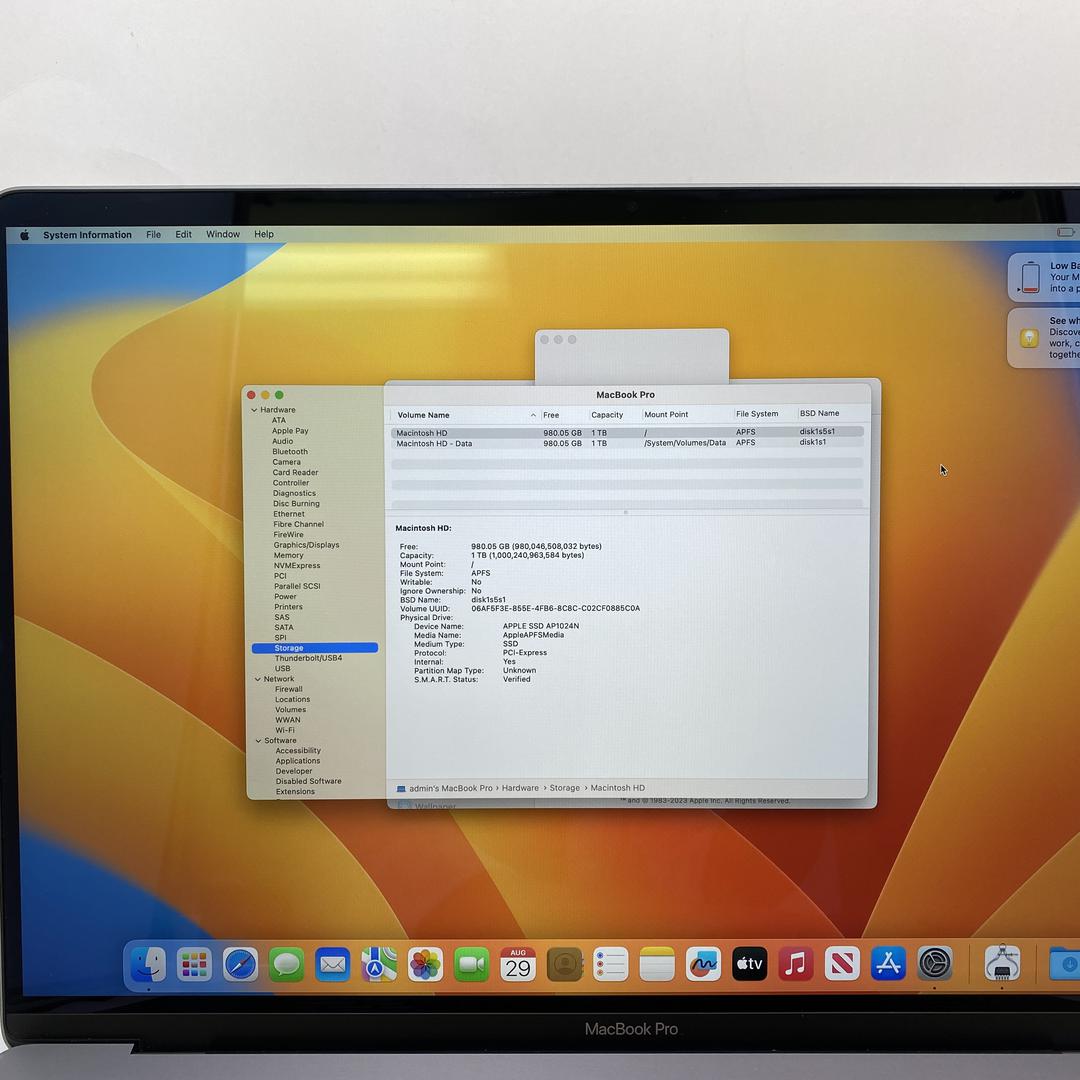Open the Calendar showing AUG 29
Viewport: 1080px width, 1080px height.
(x=518, y=964)
